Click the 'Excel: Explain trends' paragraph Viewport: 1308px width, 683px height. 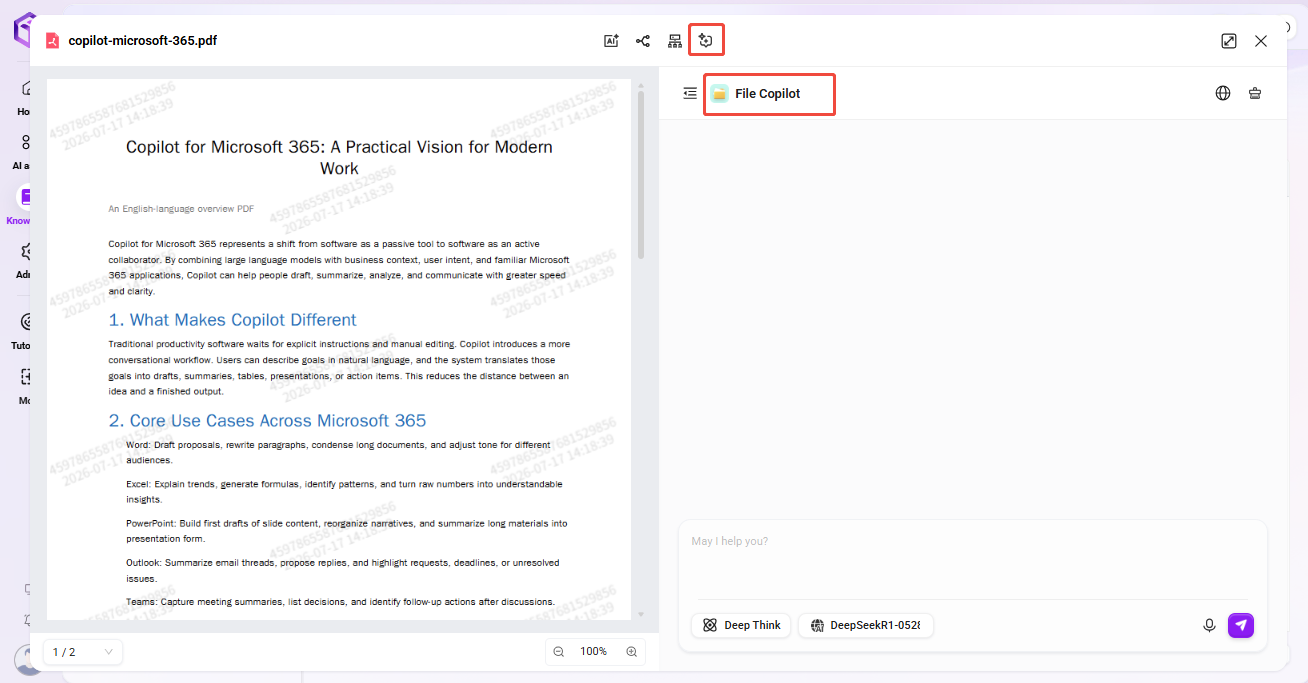344,491
